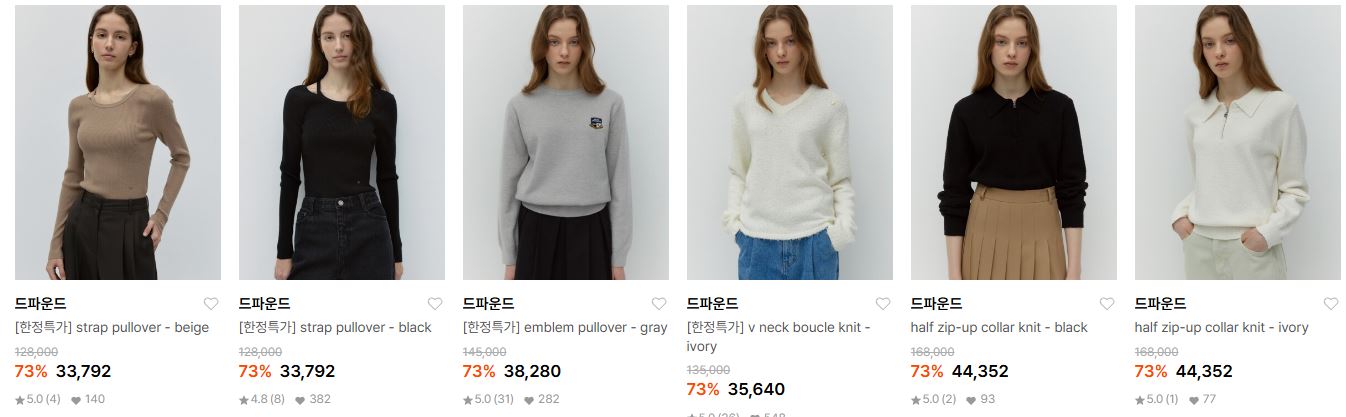Screen dimensions: 1346x417
Task: View black half zip-up collar knit image
Action: point(1014,142)
